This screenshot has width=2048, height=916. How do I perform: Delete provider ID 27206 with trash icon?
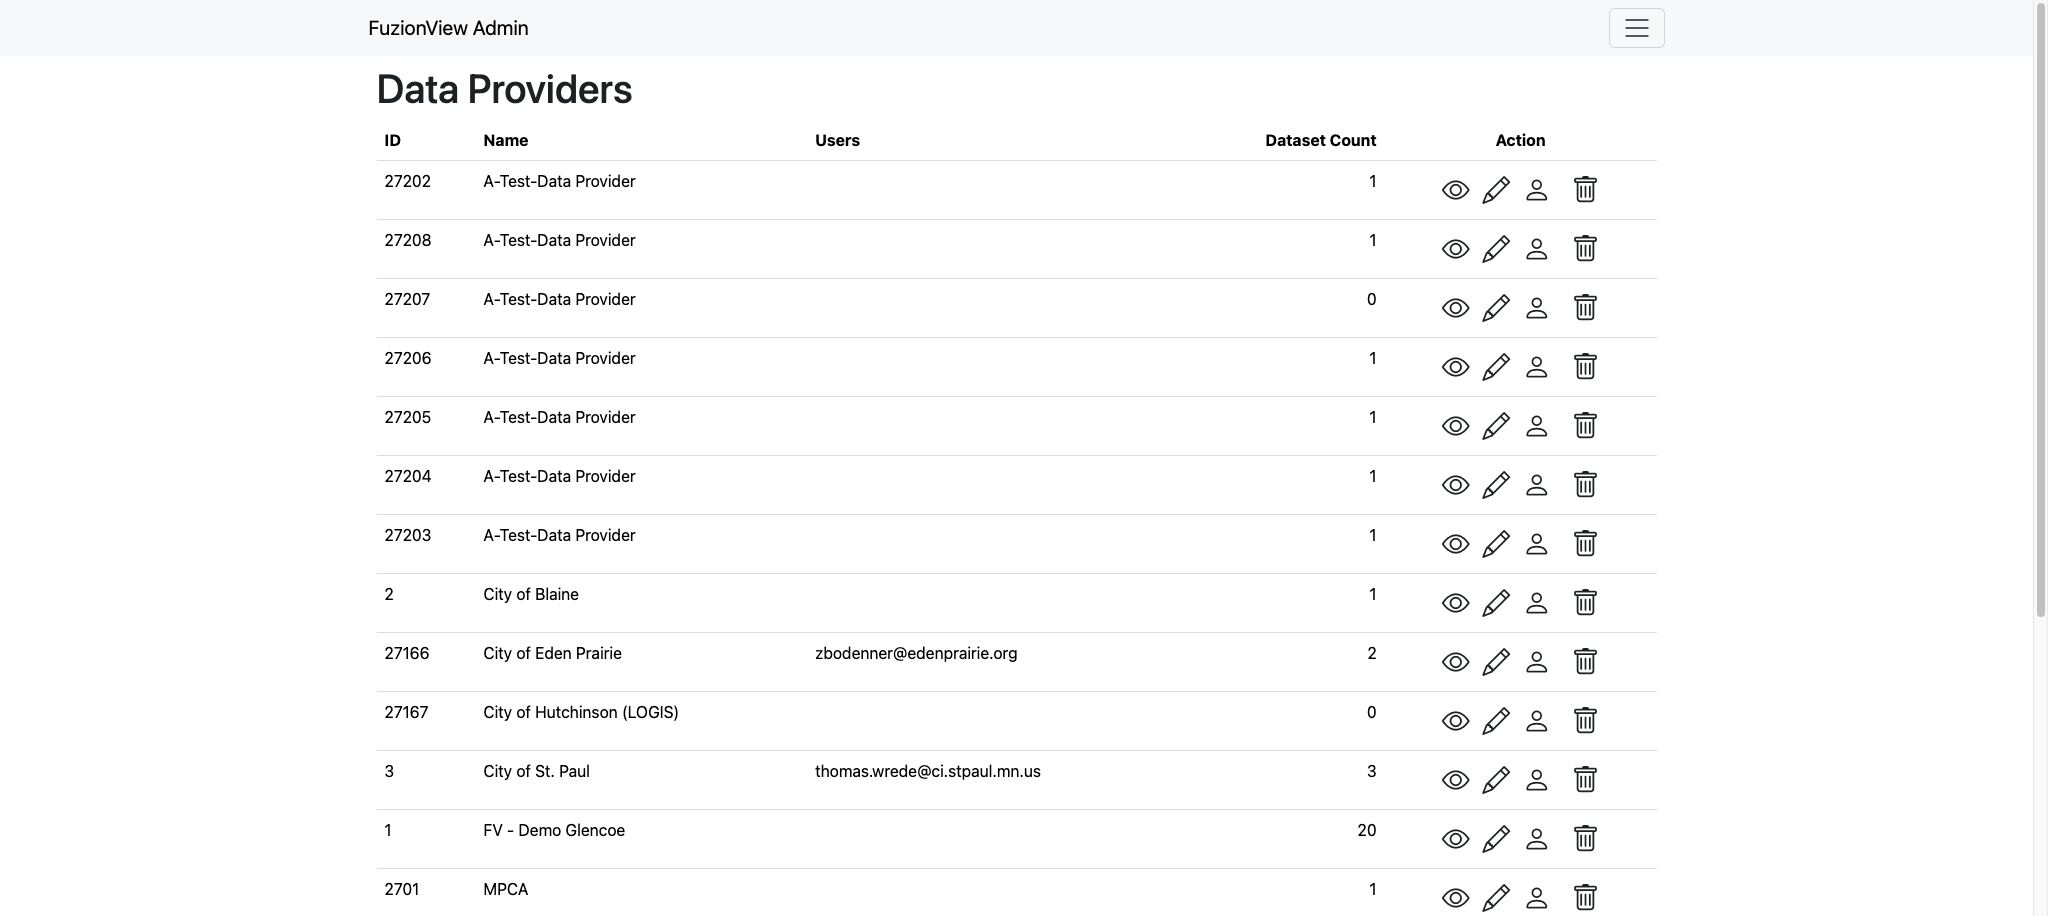[1585, 366]
